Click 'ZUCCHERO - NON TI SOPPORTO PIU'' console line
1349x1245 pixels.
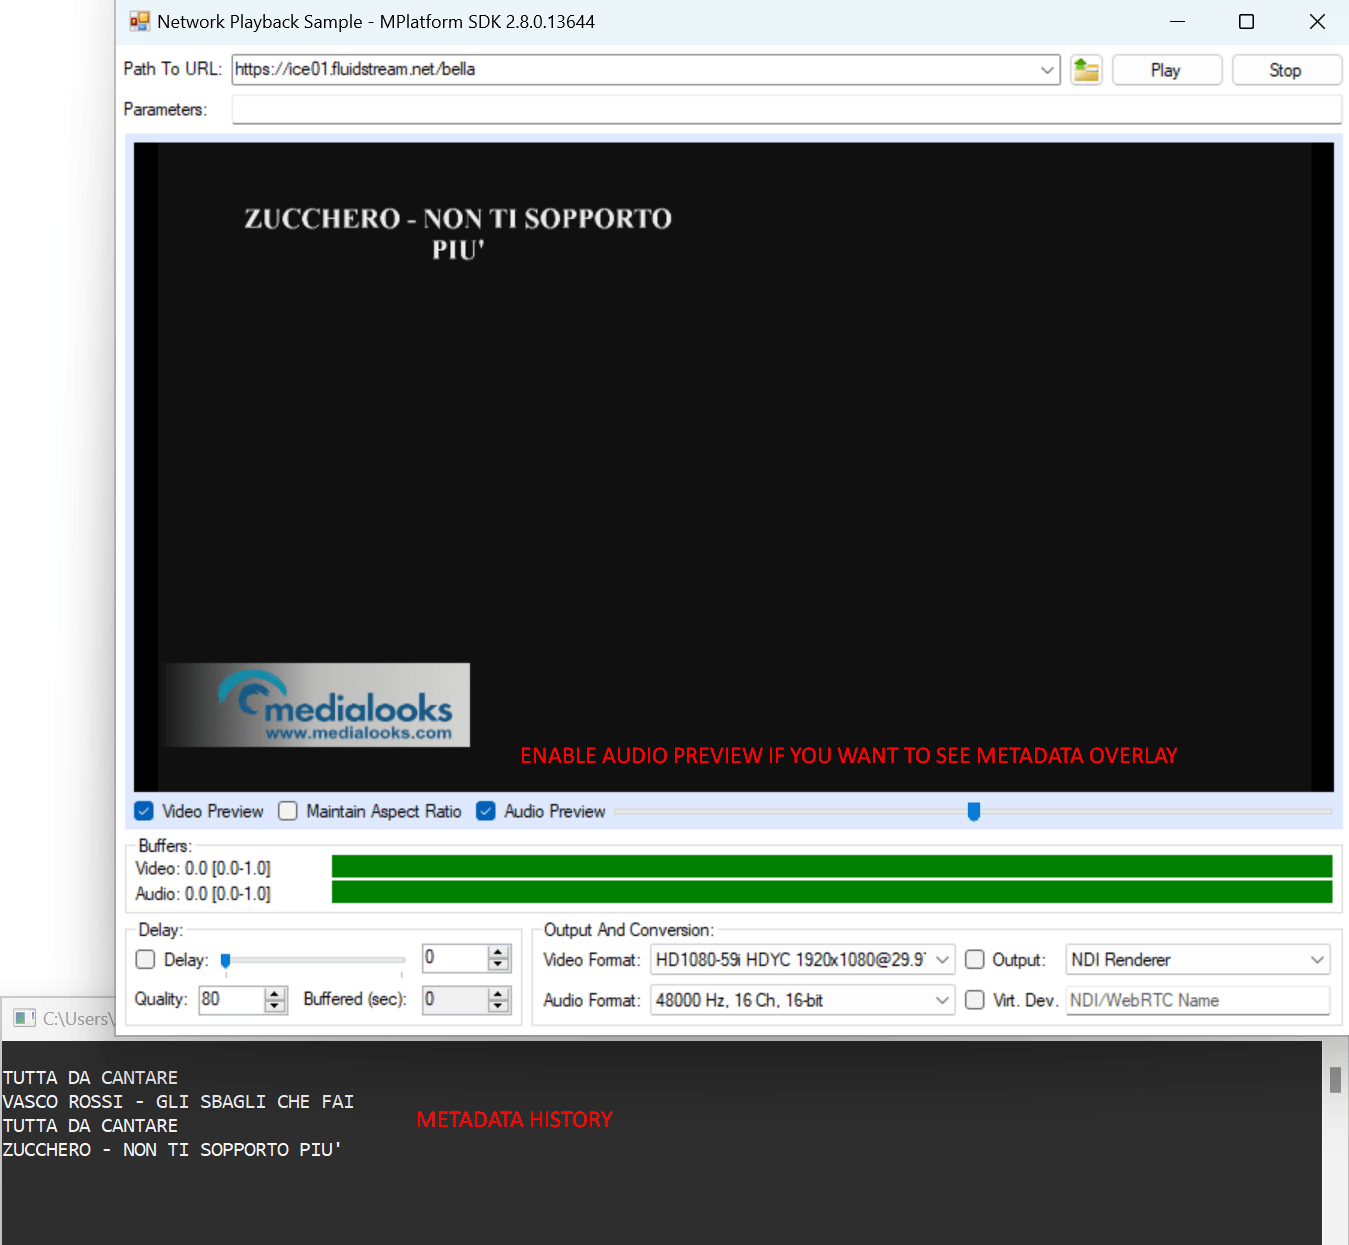172,1150
